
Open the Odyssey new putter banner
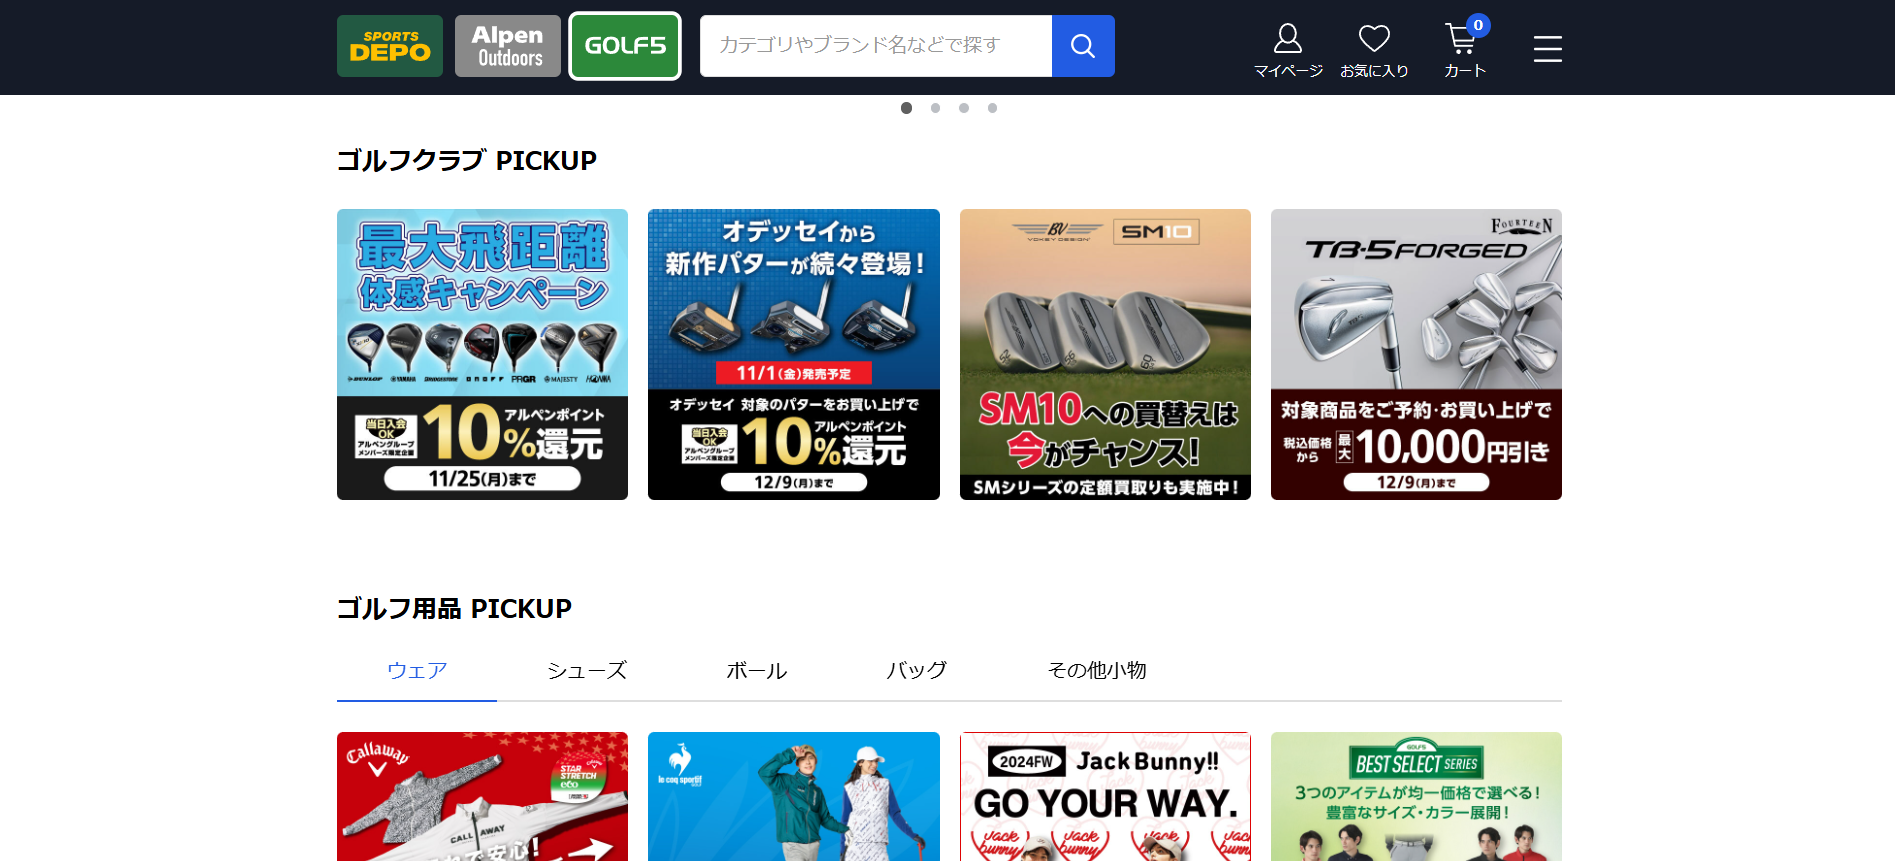793,354
